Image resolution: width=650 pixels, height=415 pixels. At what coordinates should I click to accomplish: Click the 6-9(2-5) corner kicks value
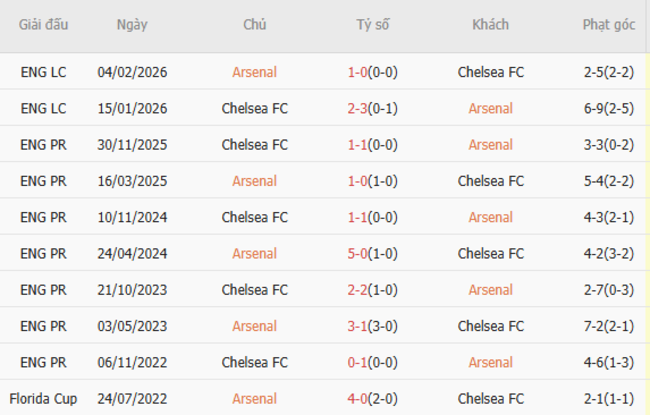(x=609, y=108)
